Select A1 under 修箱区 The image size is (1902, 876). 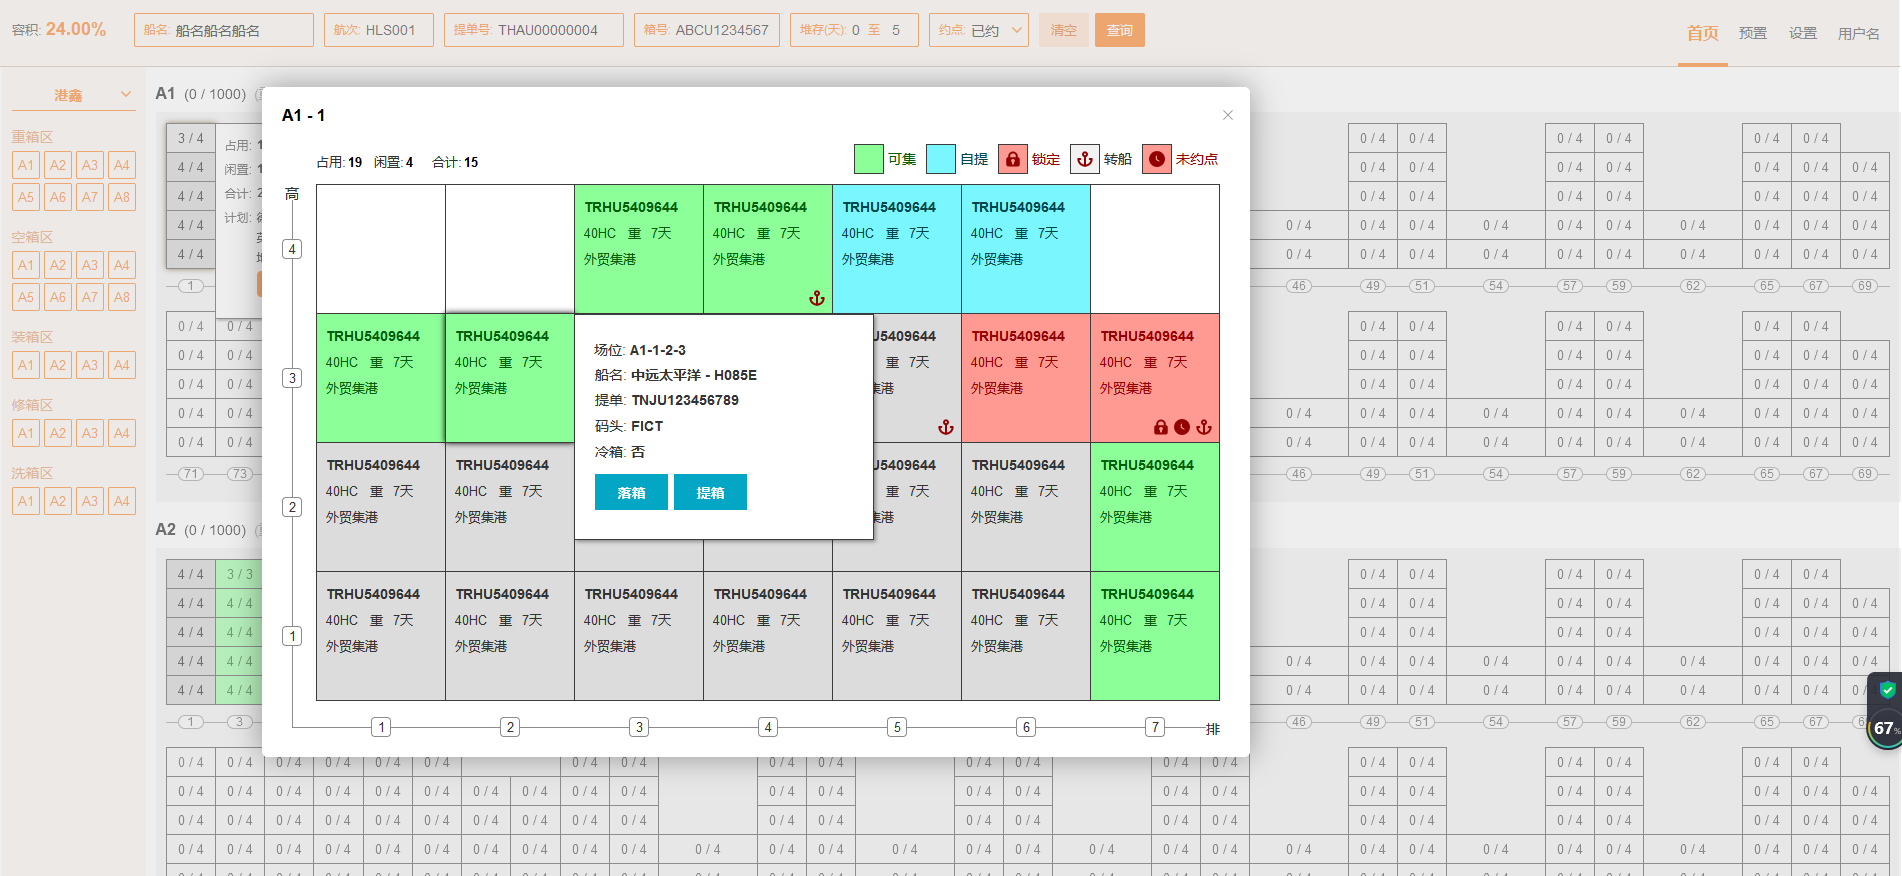[x=26, y=433]
